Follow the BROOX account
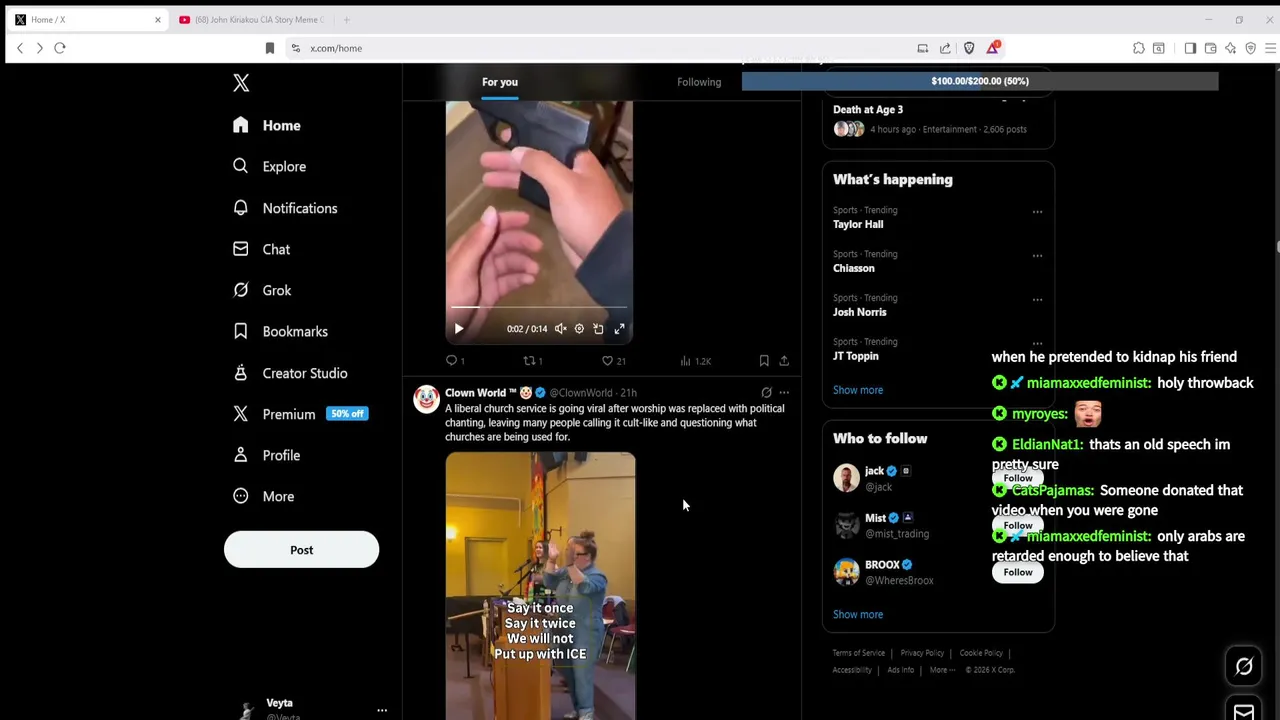Viewport: 1280px width, 720px height. coord(1018,572)
